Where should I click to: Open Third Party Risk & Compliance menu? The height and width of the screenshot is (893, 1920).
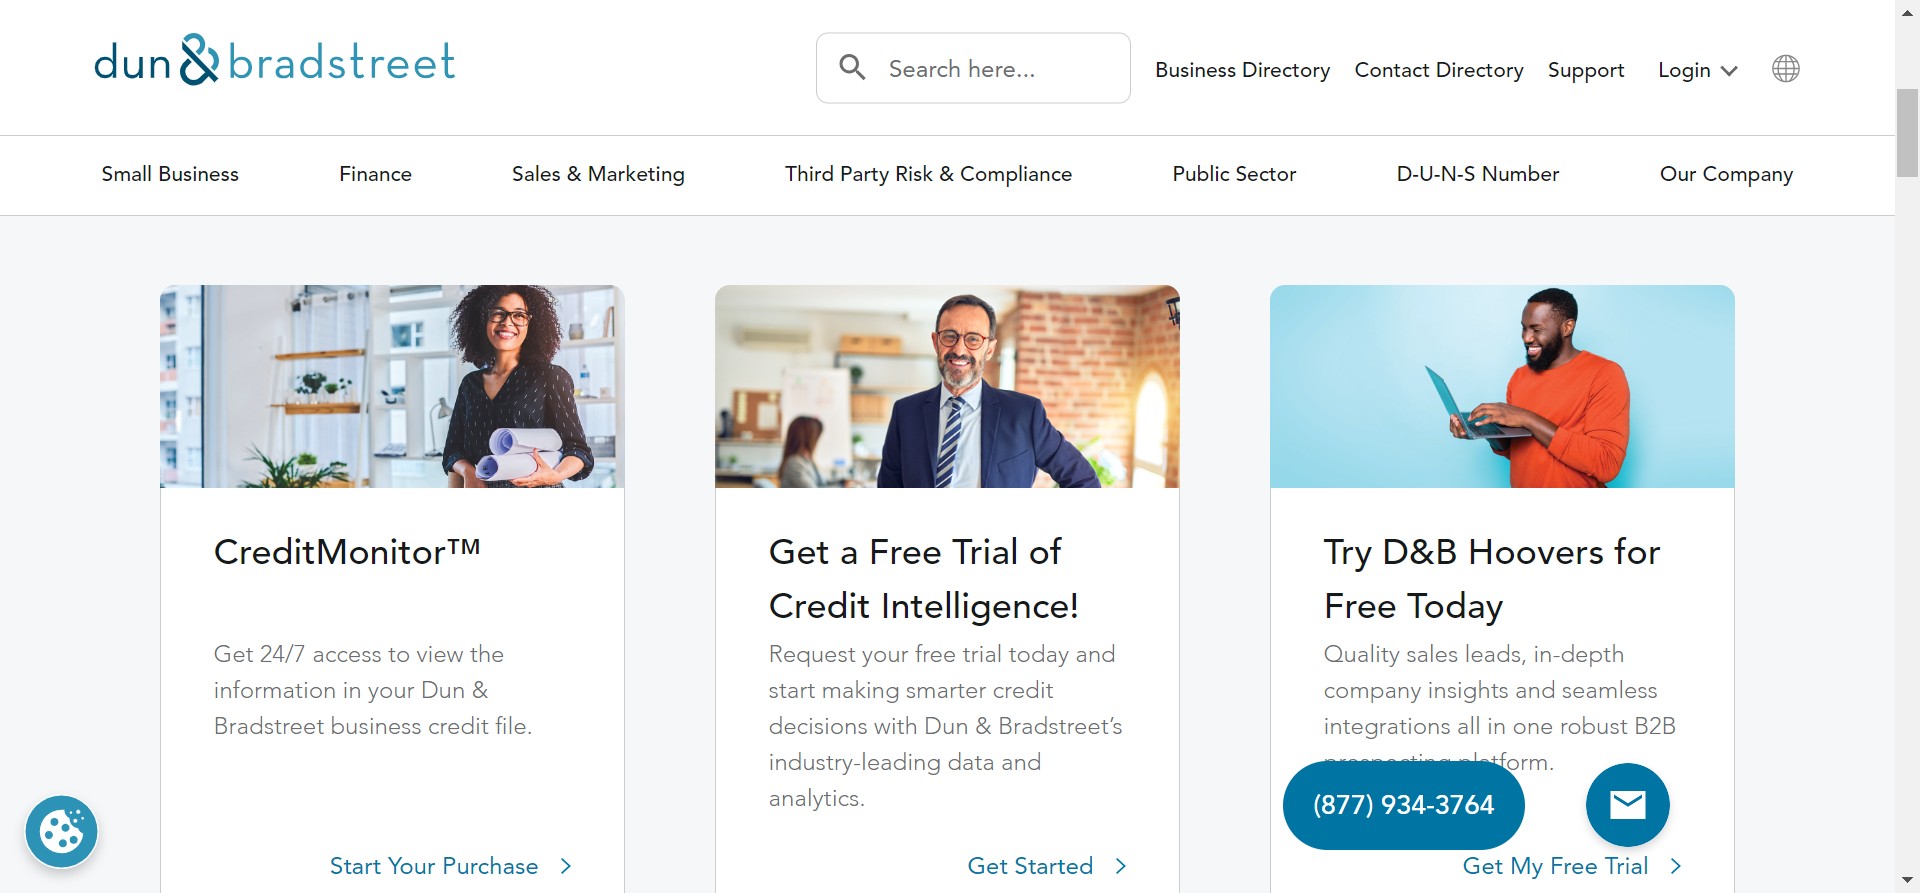pyautogui.click(x=928, y=174)
